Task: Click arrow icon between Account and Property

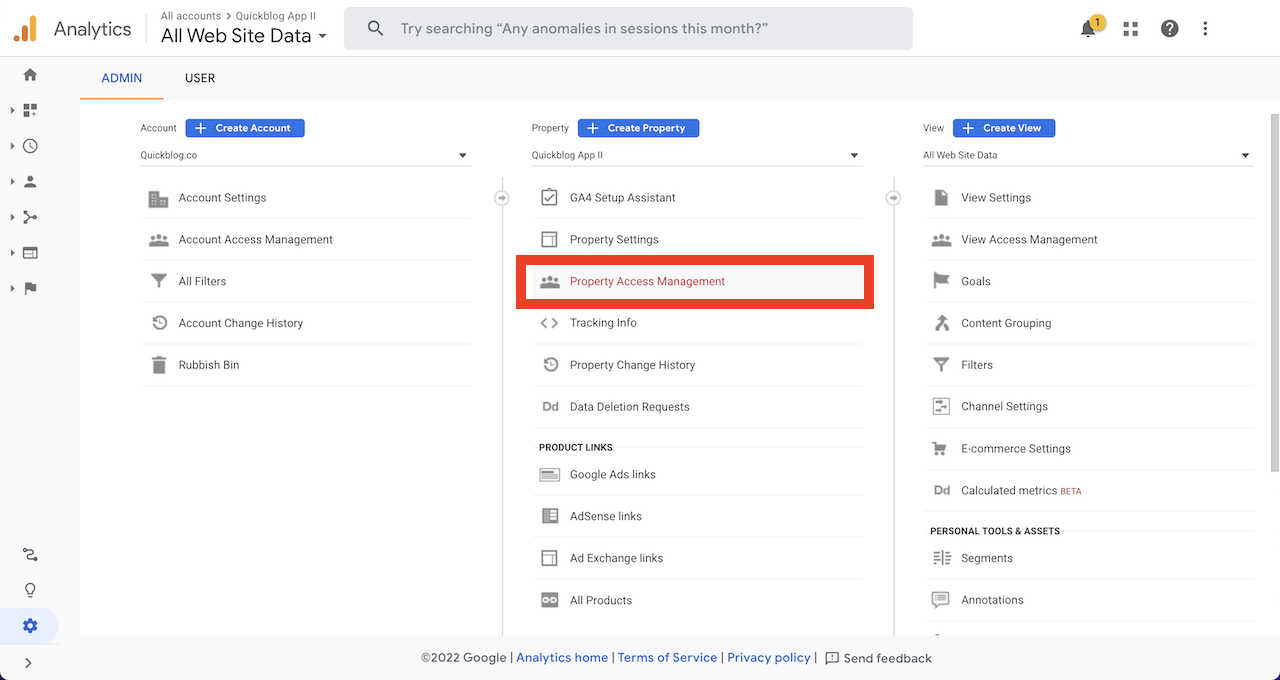Action: (x=502, y=198)
